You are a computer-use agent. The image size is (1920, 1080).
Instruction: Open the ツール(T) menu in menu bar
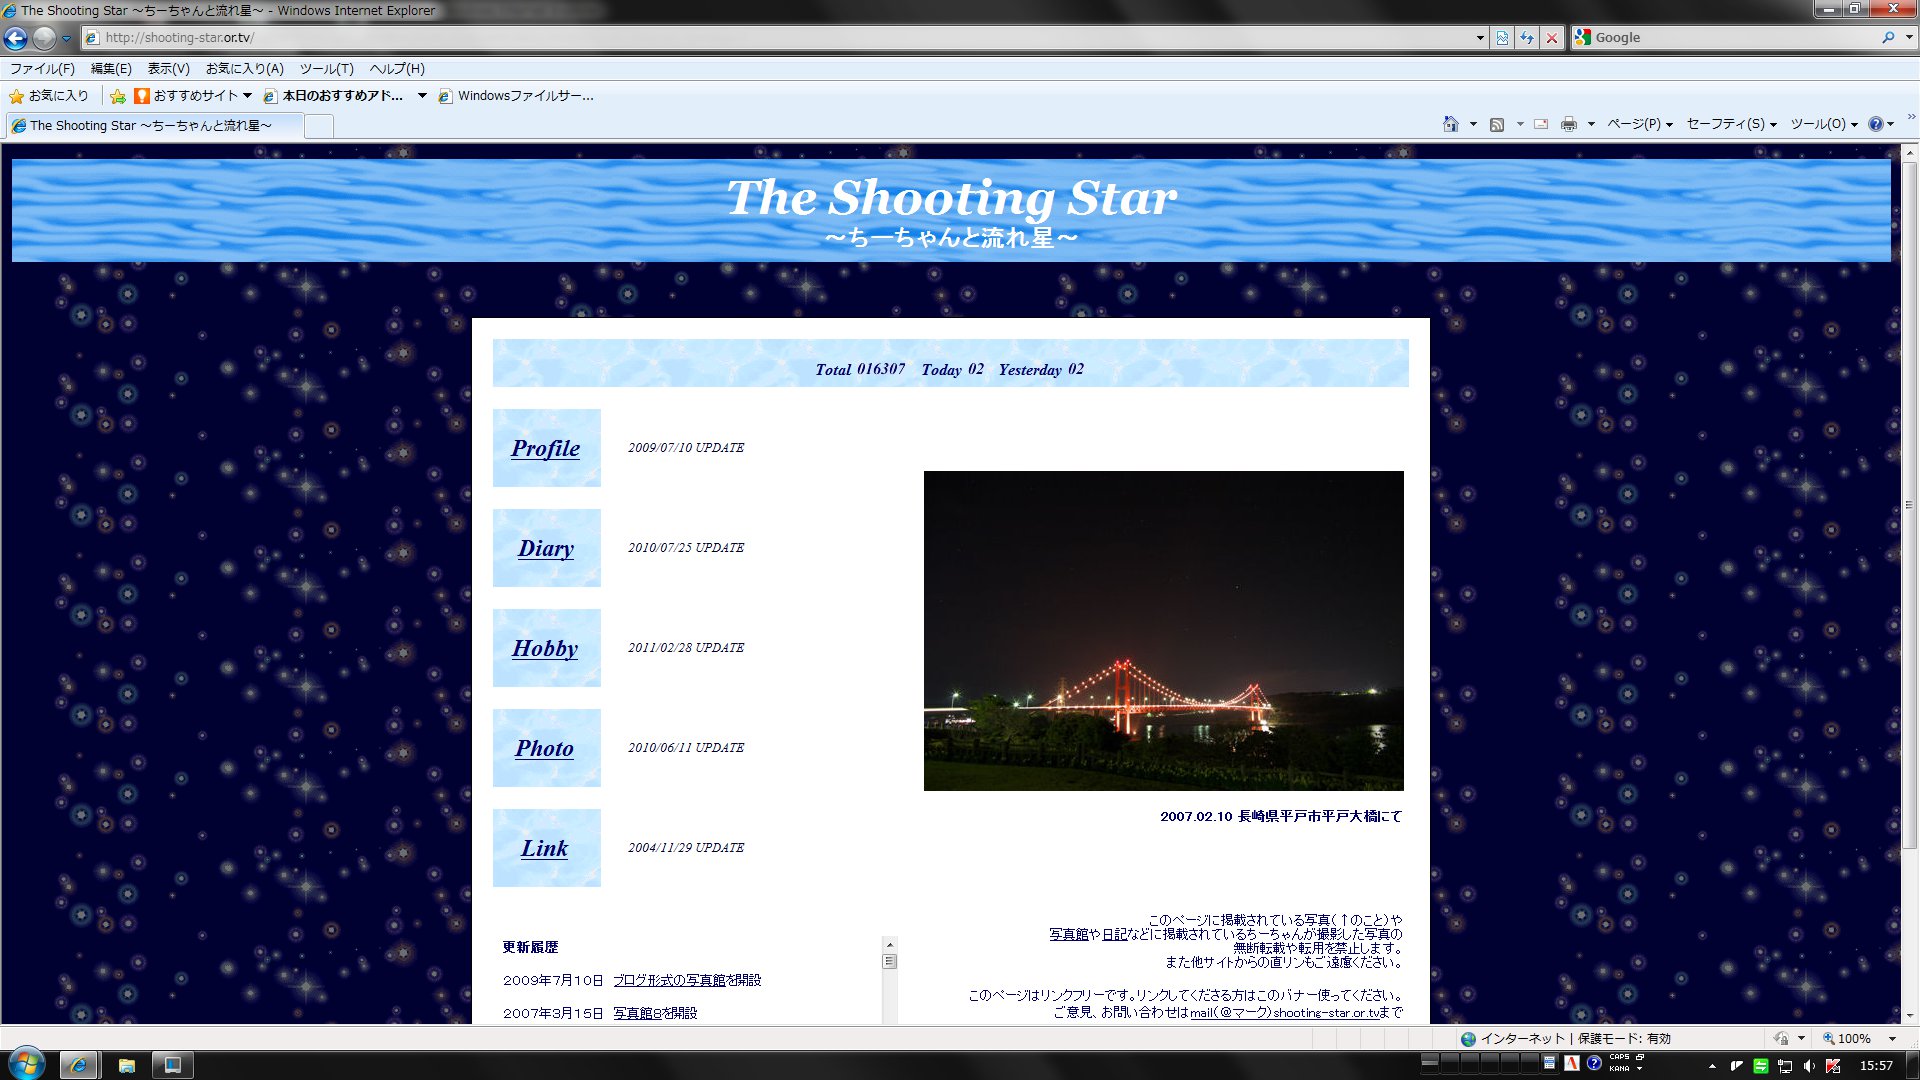(x=326, y=69)
